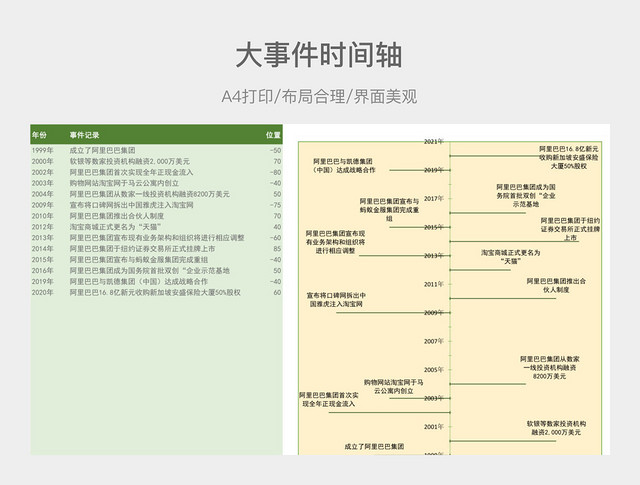
Task: Click the 1999年 cell in the table
Action: tap(42, 150)
